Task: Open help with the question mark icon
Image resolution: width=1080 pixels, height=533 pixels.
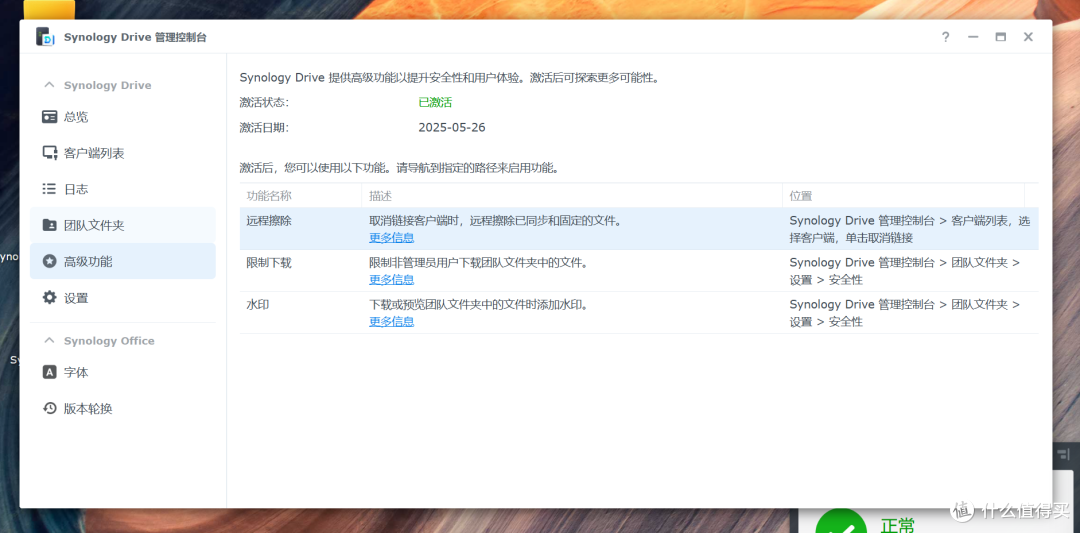Action: pos(946,37)
